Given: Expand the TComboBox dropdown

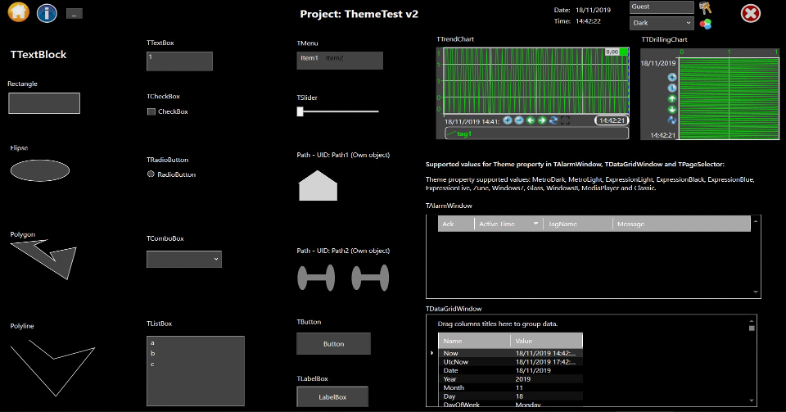Looking at the screenshot, I should pos(184,259).
